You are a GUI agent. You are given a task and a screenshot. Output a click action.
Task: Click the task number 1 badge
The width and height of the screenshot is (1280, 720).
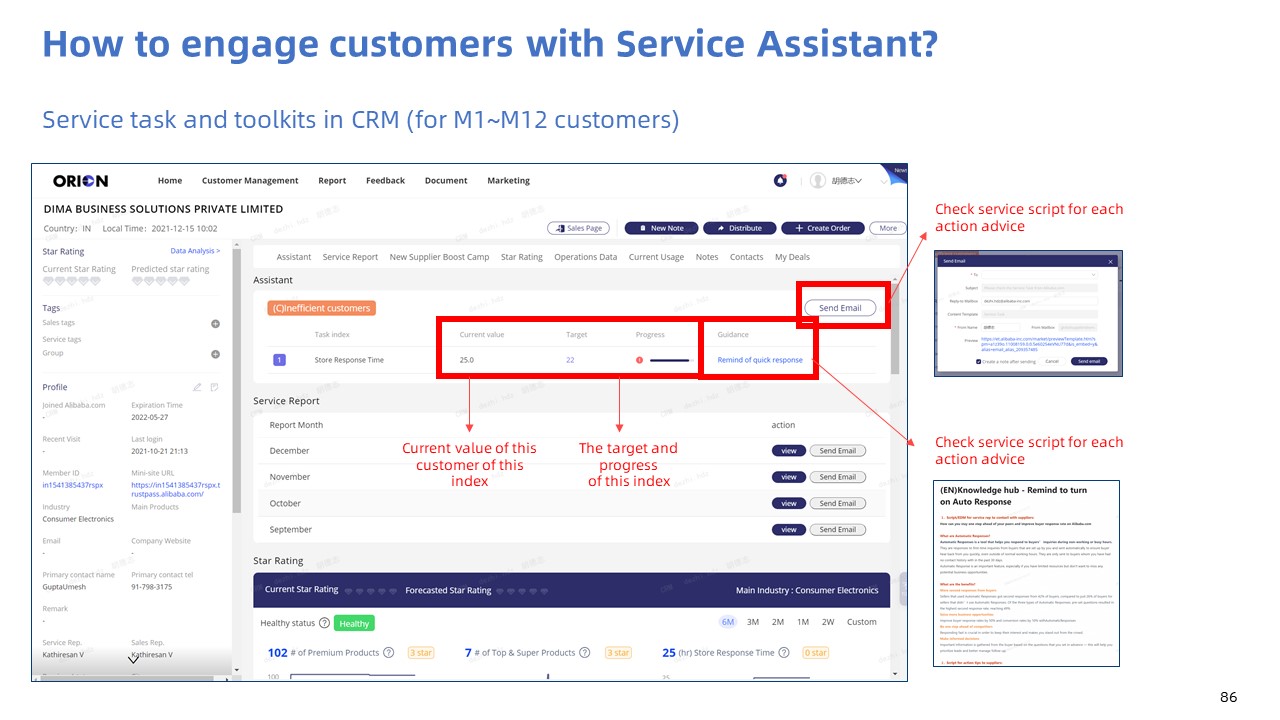coord(279,360)
